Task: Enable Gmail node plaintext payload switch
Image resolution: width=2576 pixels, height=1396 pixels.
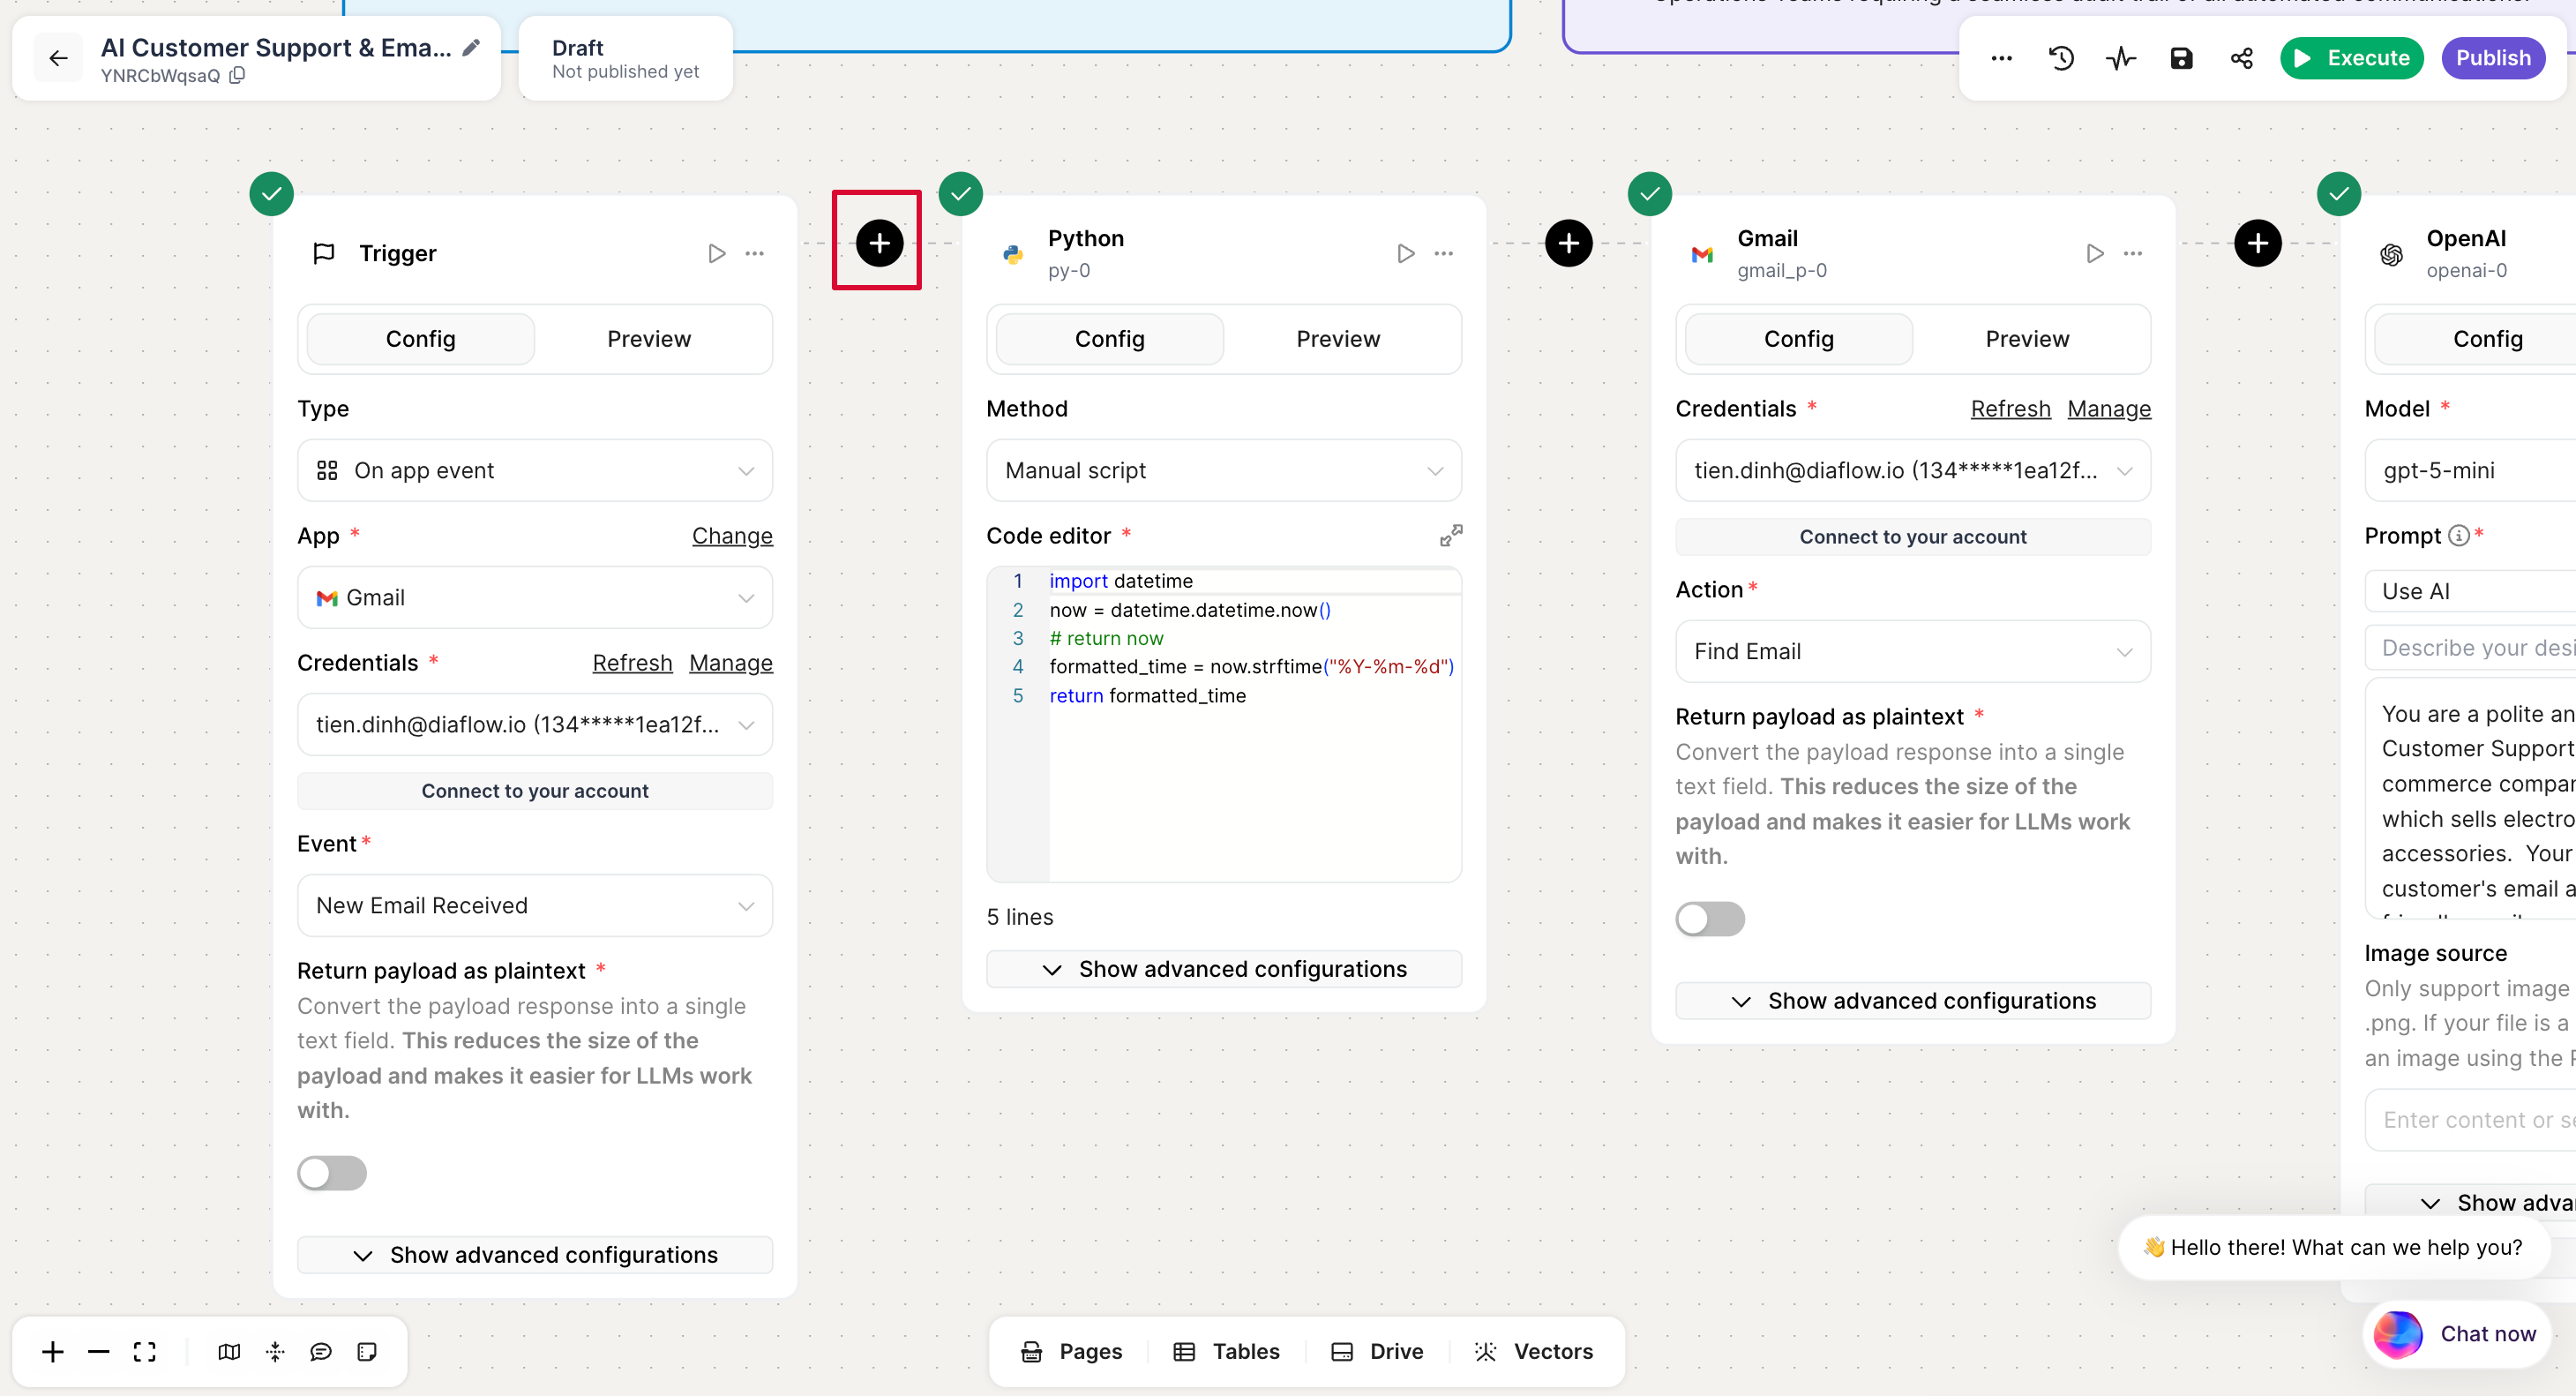Action: click(1710, 919)
